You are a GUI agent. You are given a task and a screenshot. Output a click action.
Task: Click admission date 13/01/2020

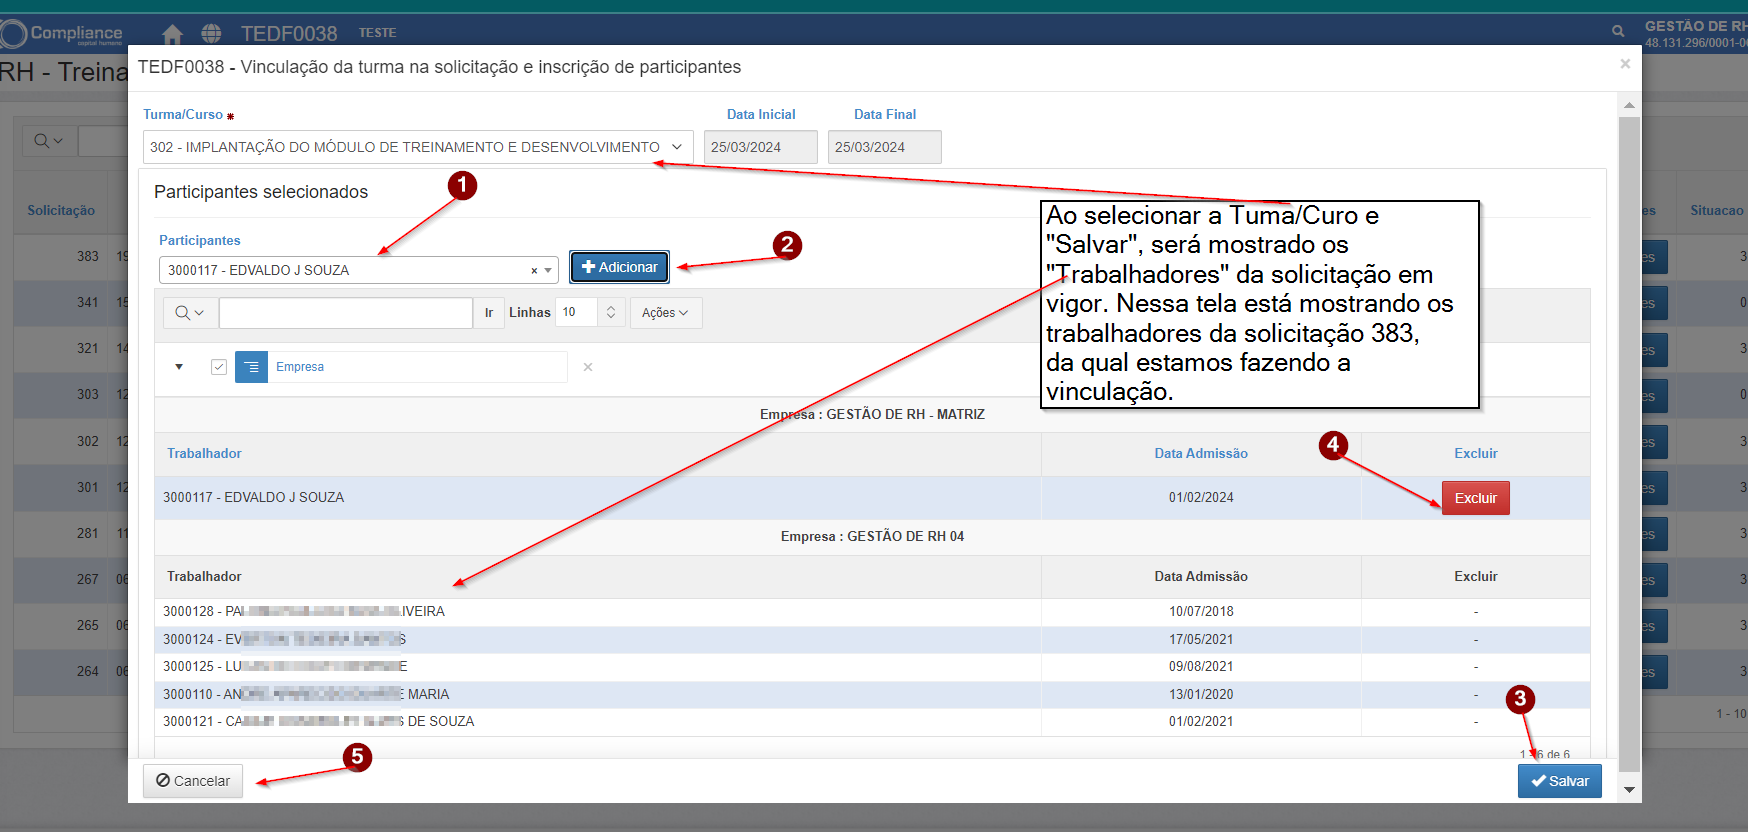coord(1201,694)
